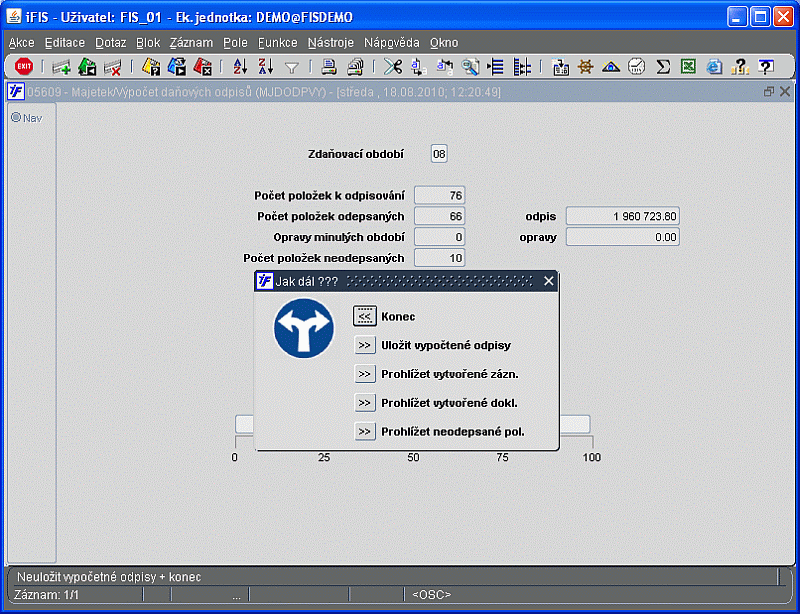Click the delete record icon with red X

[113, 67]
